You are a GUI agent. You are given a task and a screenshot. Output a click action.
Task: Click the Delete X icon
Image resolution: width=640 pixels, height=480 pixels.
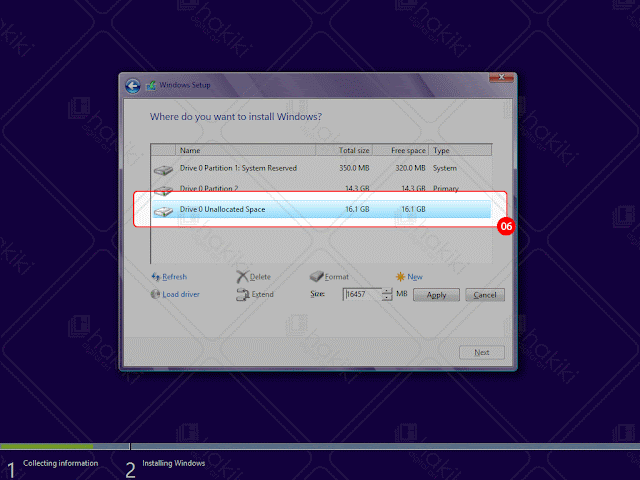(242, 277)
